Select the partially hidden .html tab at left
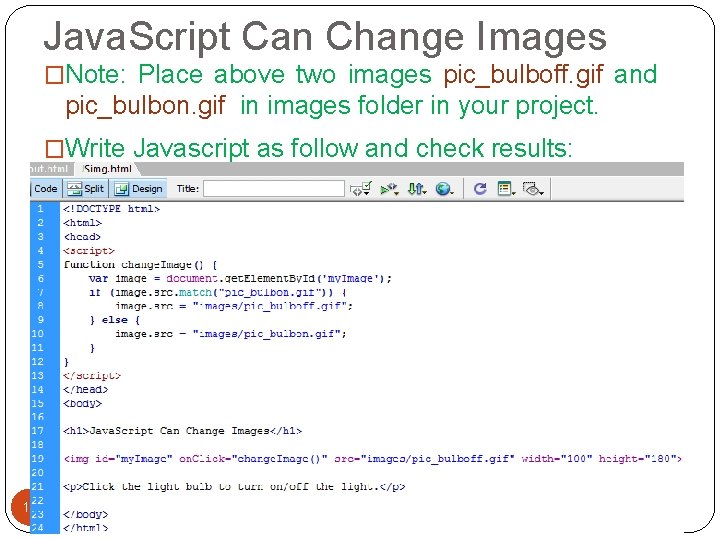 coord(49,169)
